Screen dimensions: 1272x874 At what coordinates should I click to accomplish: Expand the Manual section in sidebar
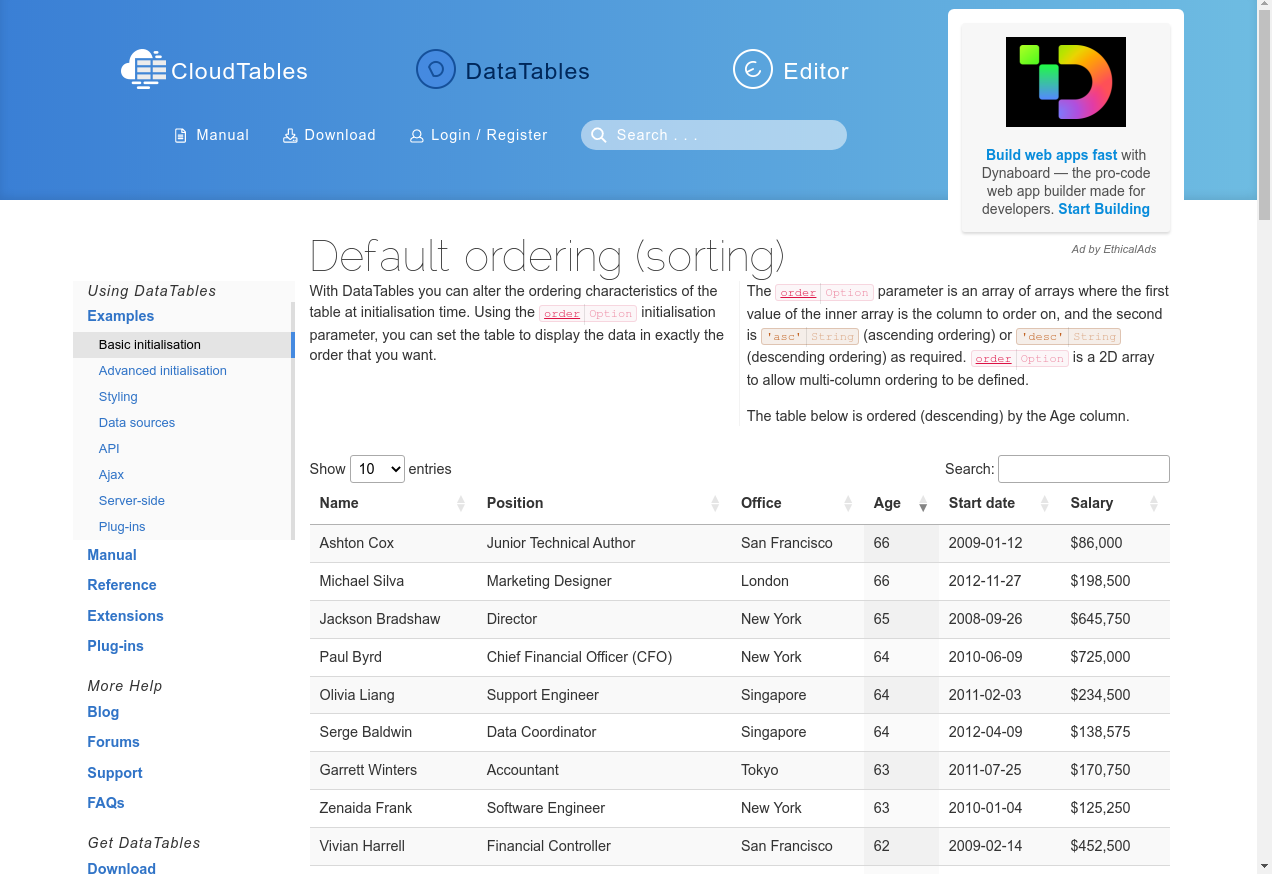tap(112, 555)
